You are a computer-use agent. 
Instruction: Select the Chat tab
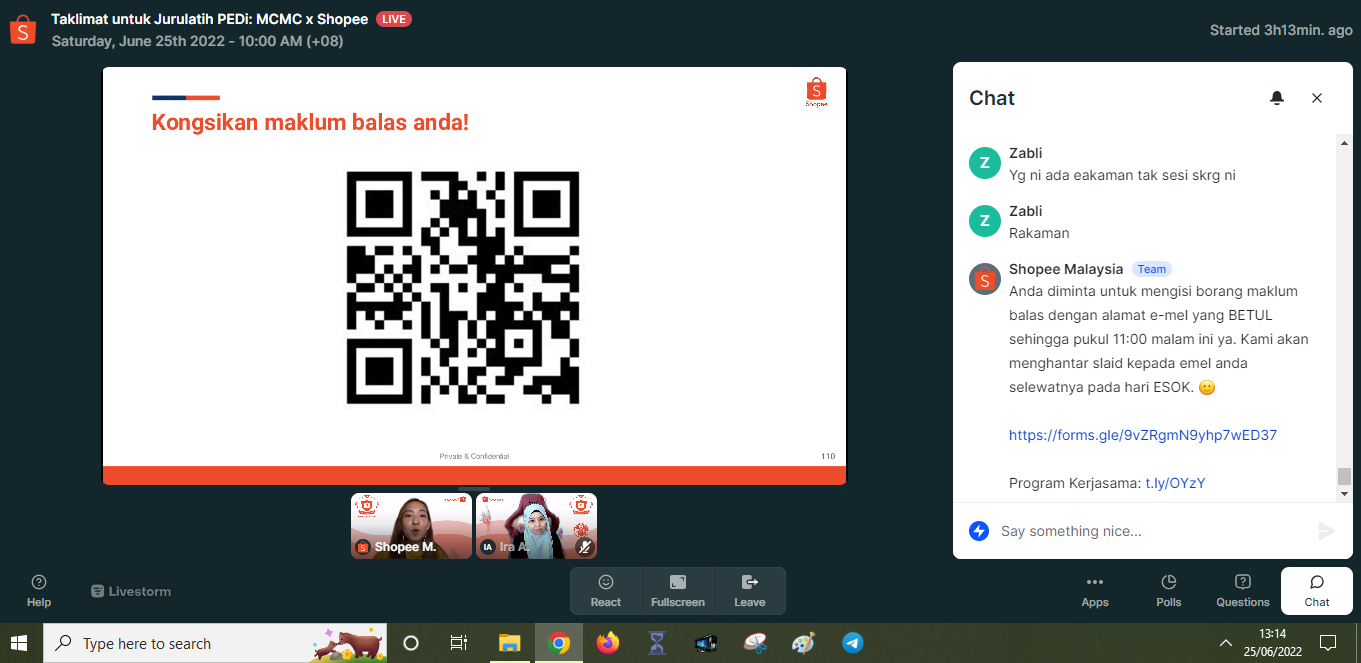tap(1317, 590)
